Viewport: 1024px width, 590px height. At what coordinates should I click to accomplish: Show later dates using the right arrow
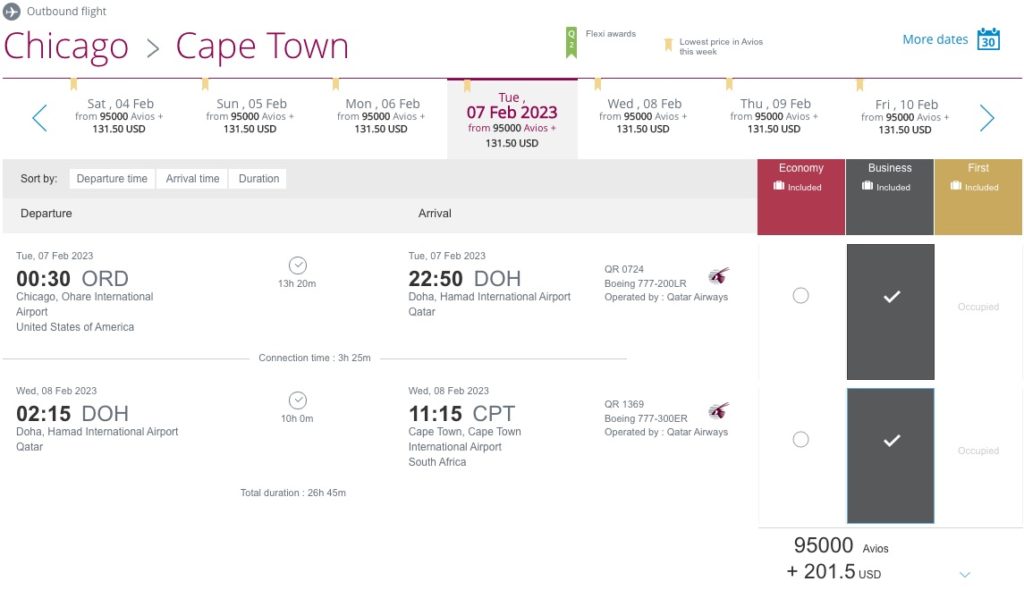pos(987,117)
